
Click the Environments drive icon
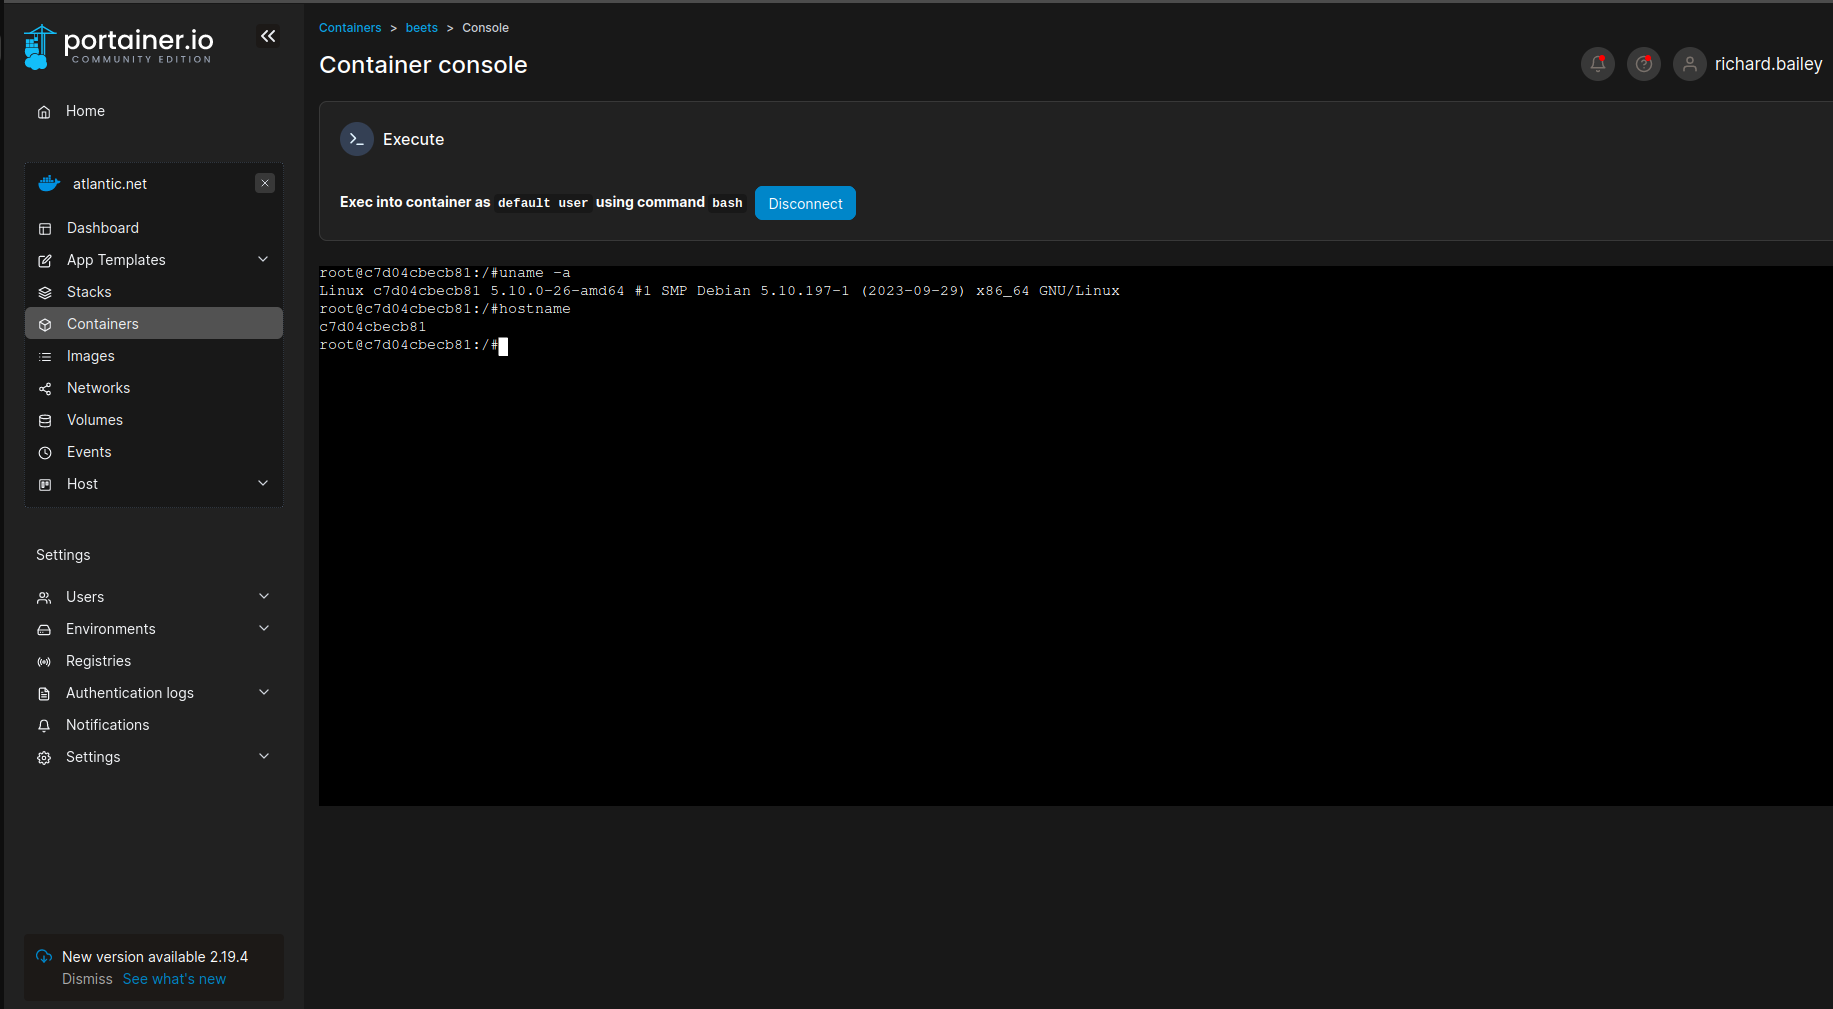44,630
